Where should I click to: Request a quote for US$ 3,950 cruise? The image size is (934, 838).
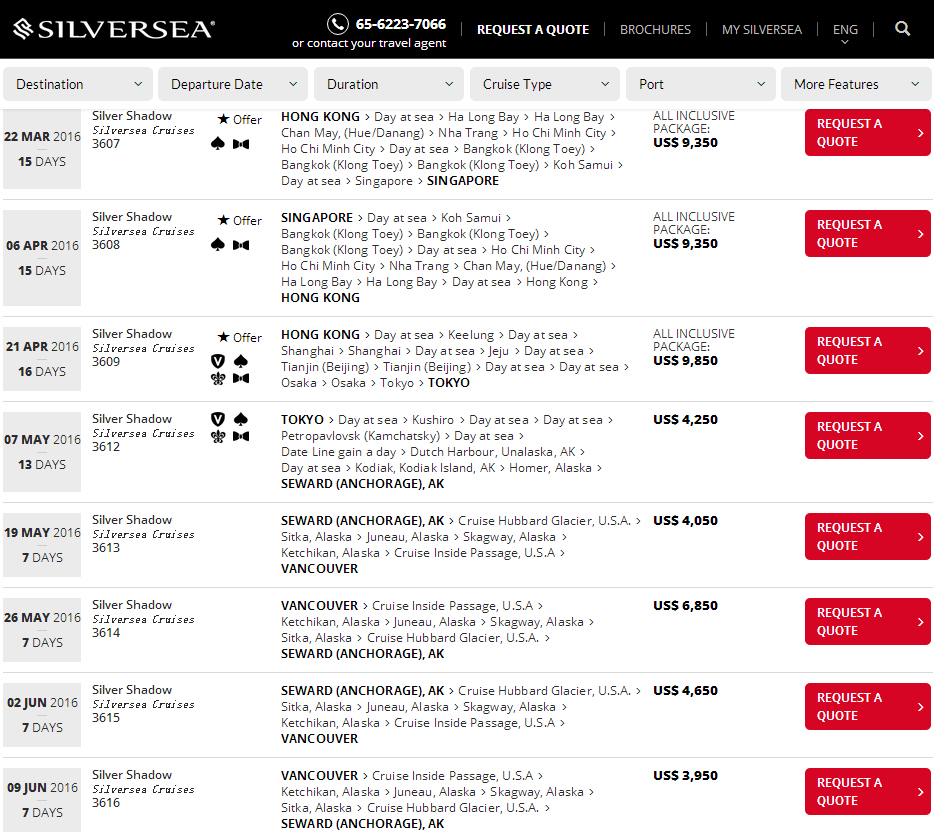(867, 792)
